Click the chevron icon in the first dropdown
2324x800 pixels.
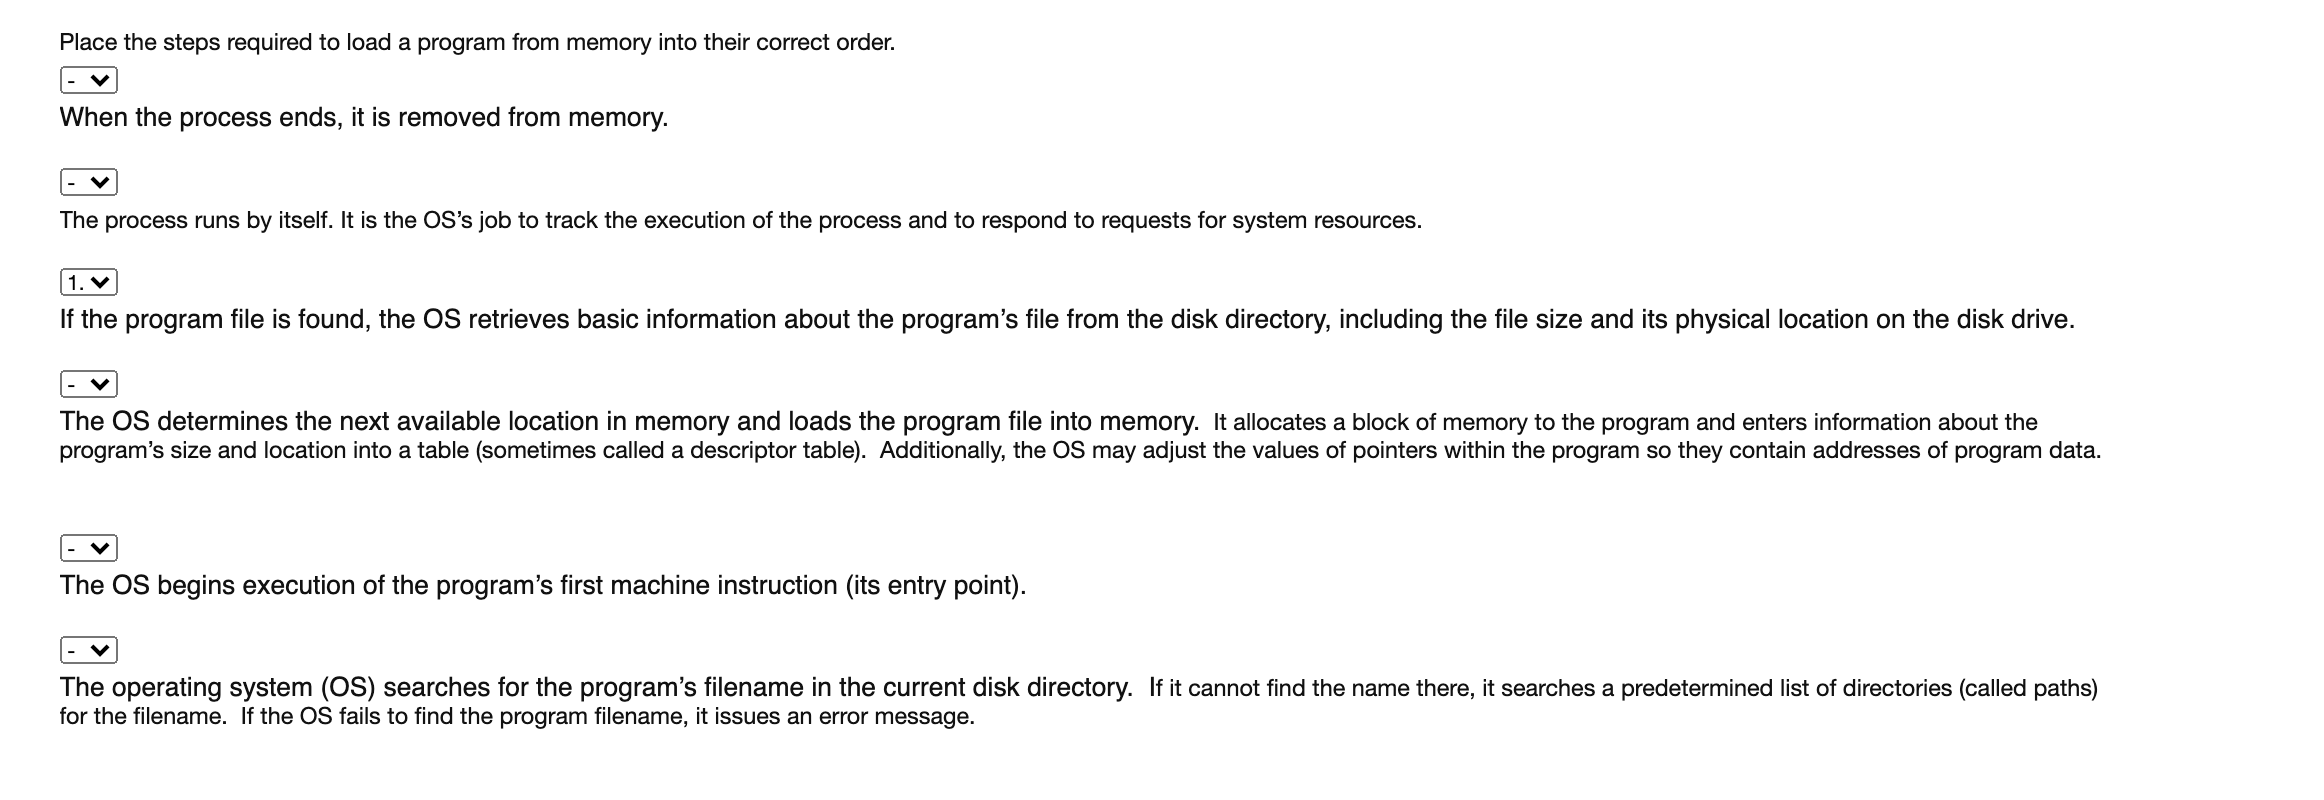click(102, 79)
